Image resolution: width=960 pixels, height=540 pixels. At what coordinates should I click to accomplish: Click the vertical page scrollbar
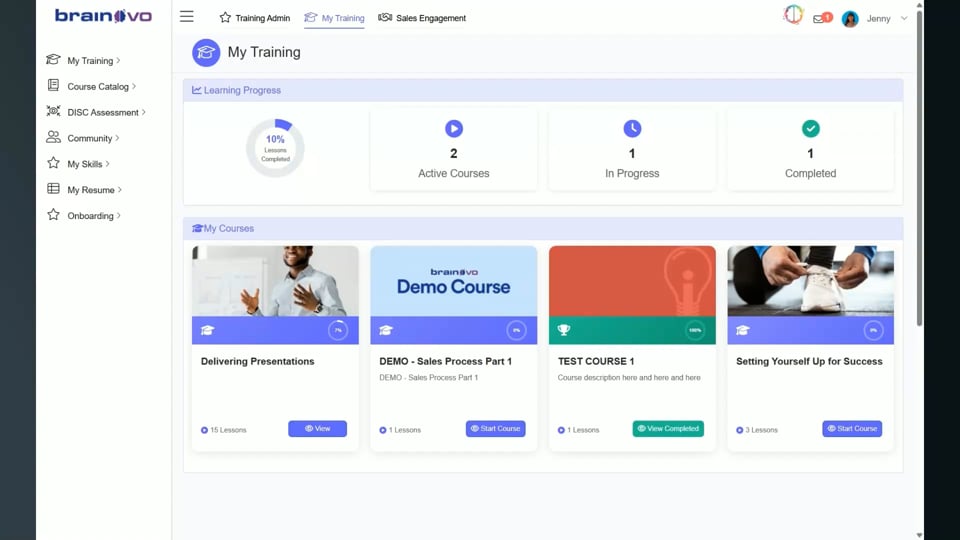coord(919,167)
